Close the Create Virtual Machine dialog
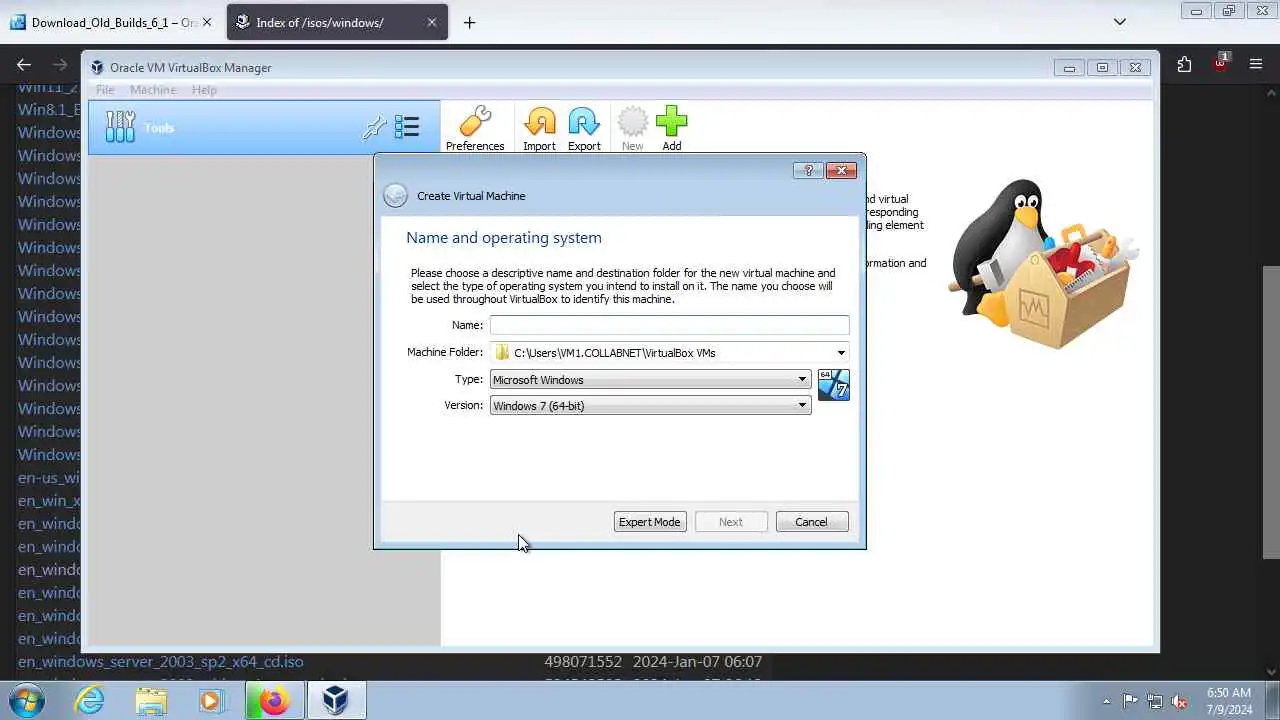Image resolution: width=1280 pixels, height=720 pixels. [x=841, y=170]
